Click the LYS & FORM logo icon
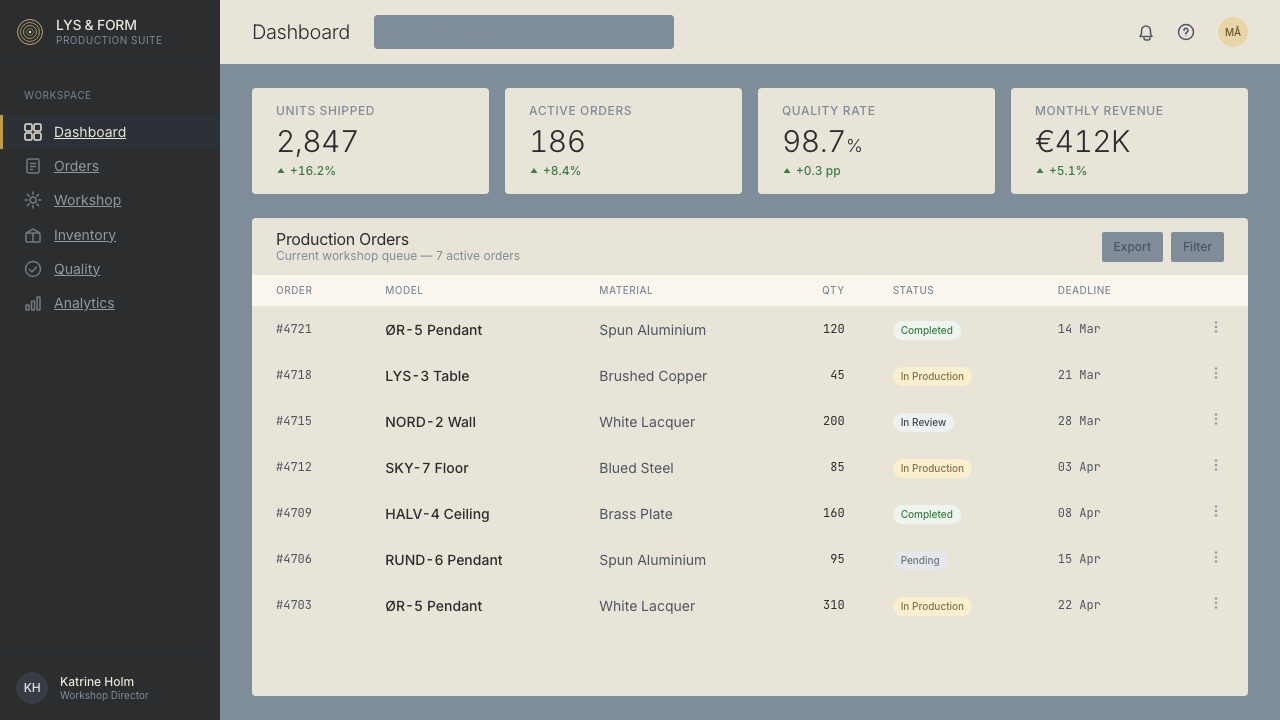This screenshot has width=1280, height=720. (30, 32)
